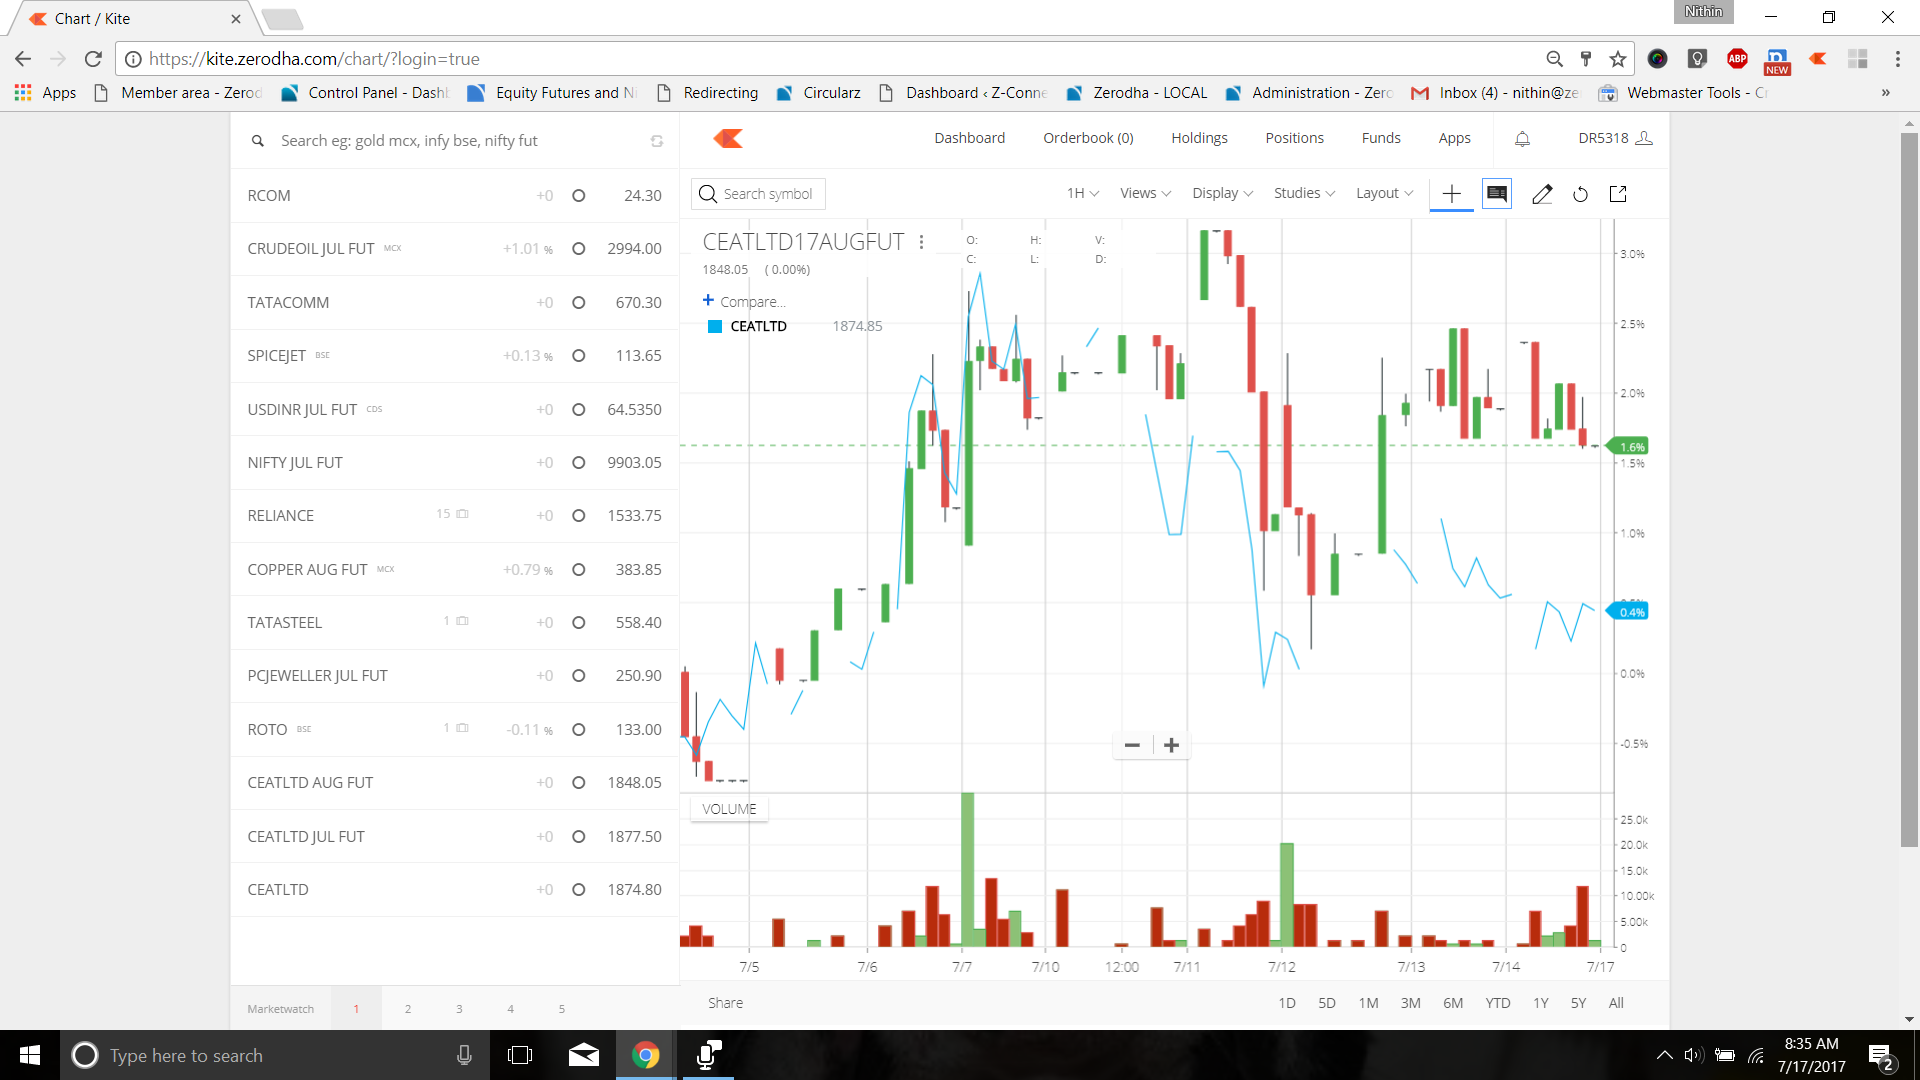Click the Cortana microphone icon
Viewport: 1920px width, 1080px height.
[x=464, y=1055]
